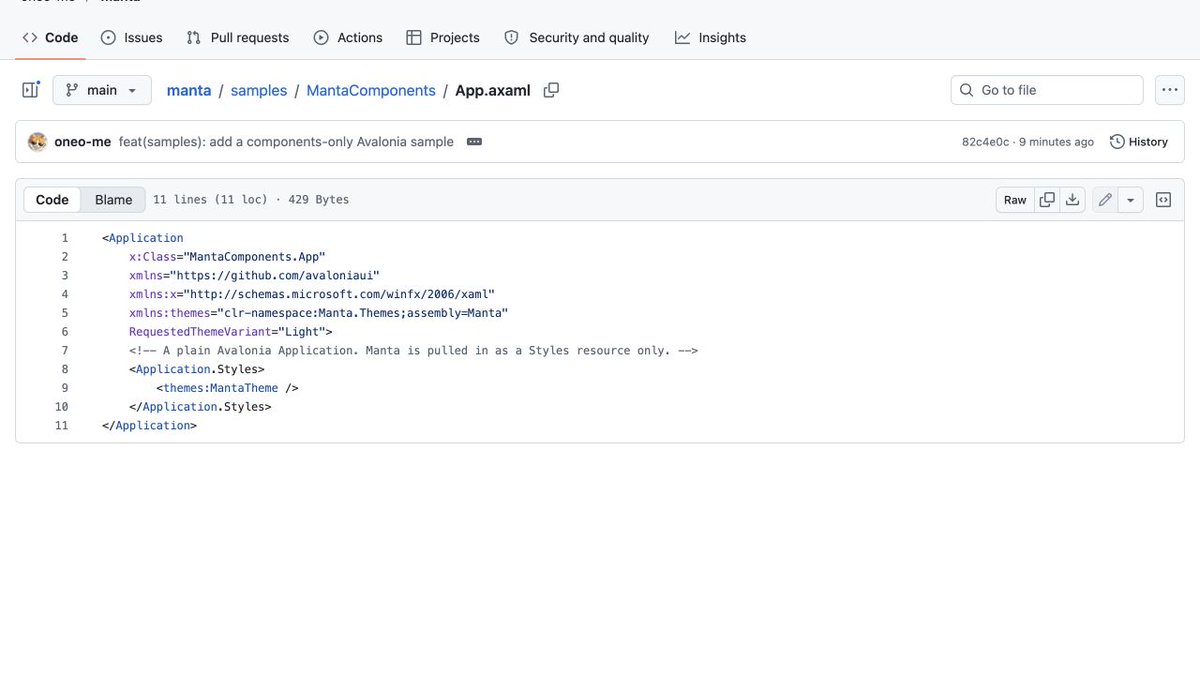Viewport: 1200px width, 675px height.
Task: Click the themes:MantaTheme element on line 9
Action: pyautogui.click(x=221, y=388)
